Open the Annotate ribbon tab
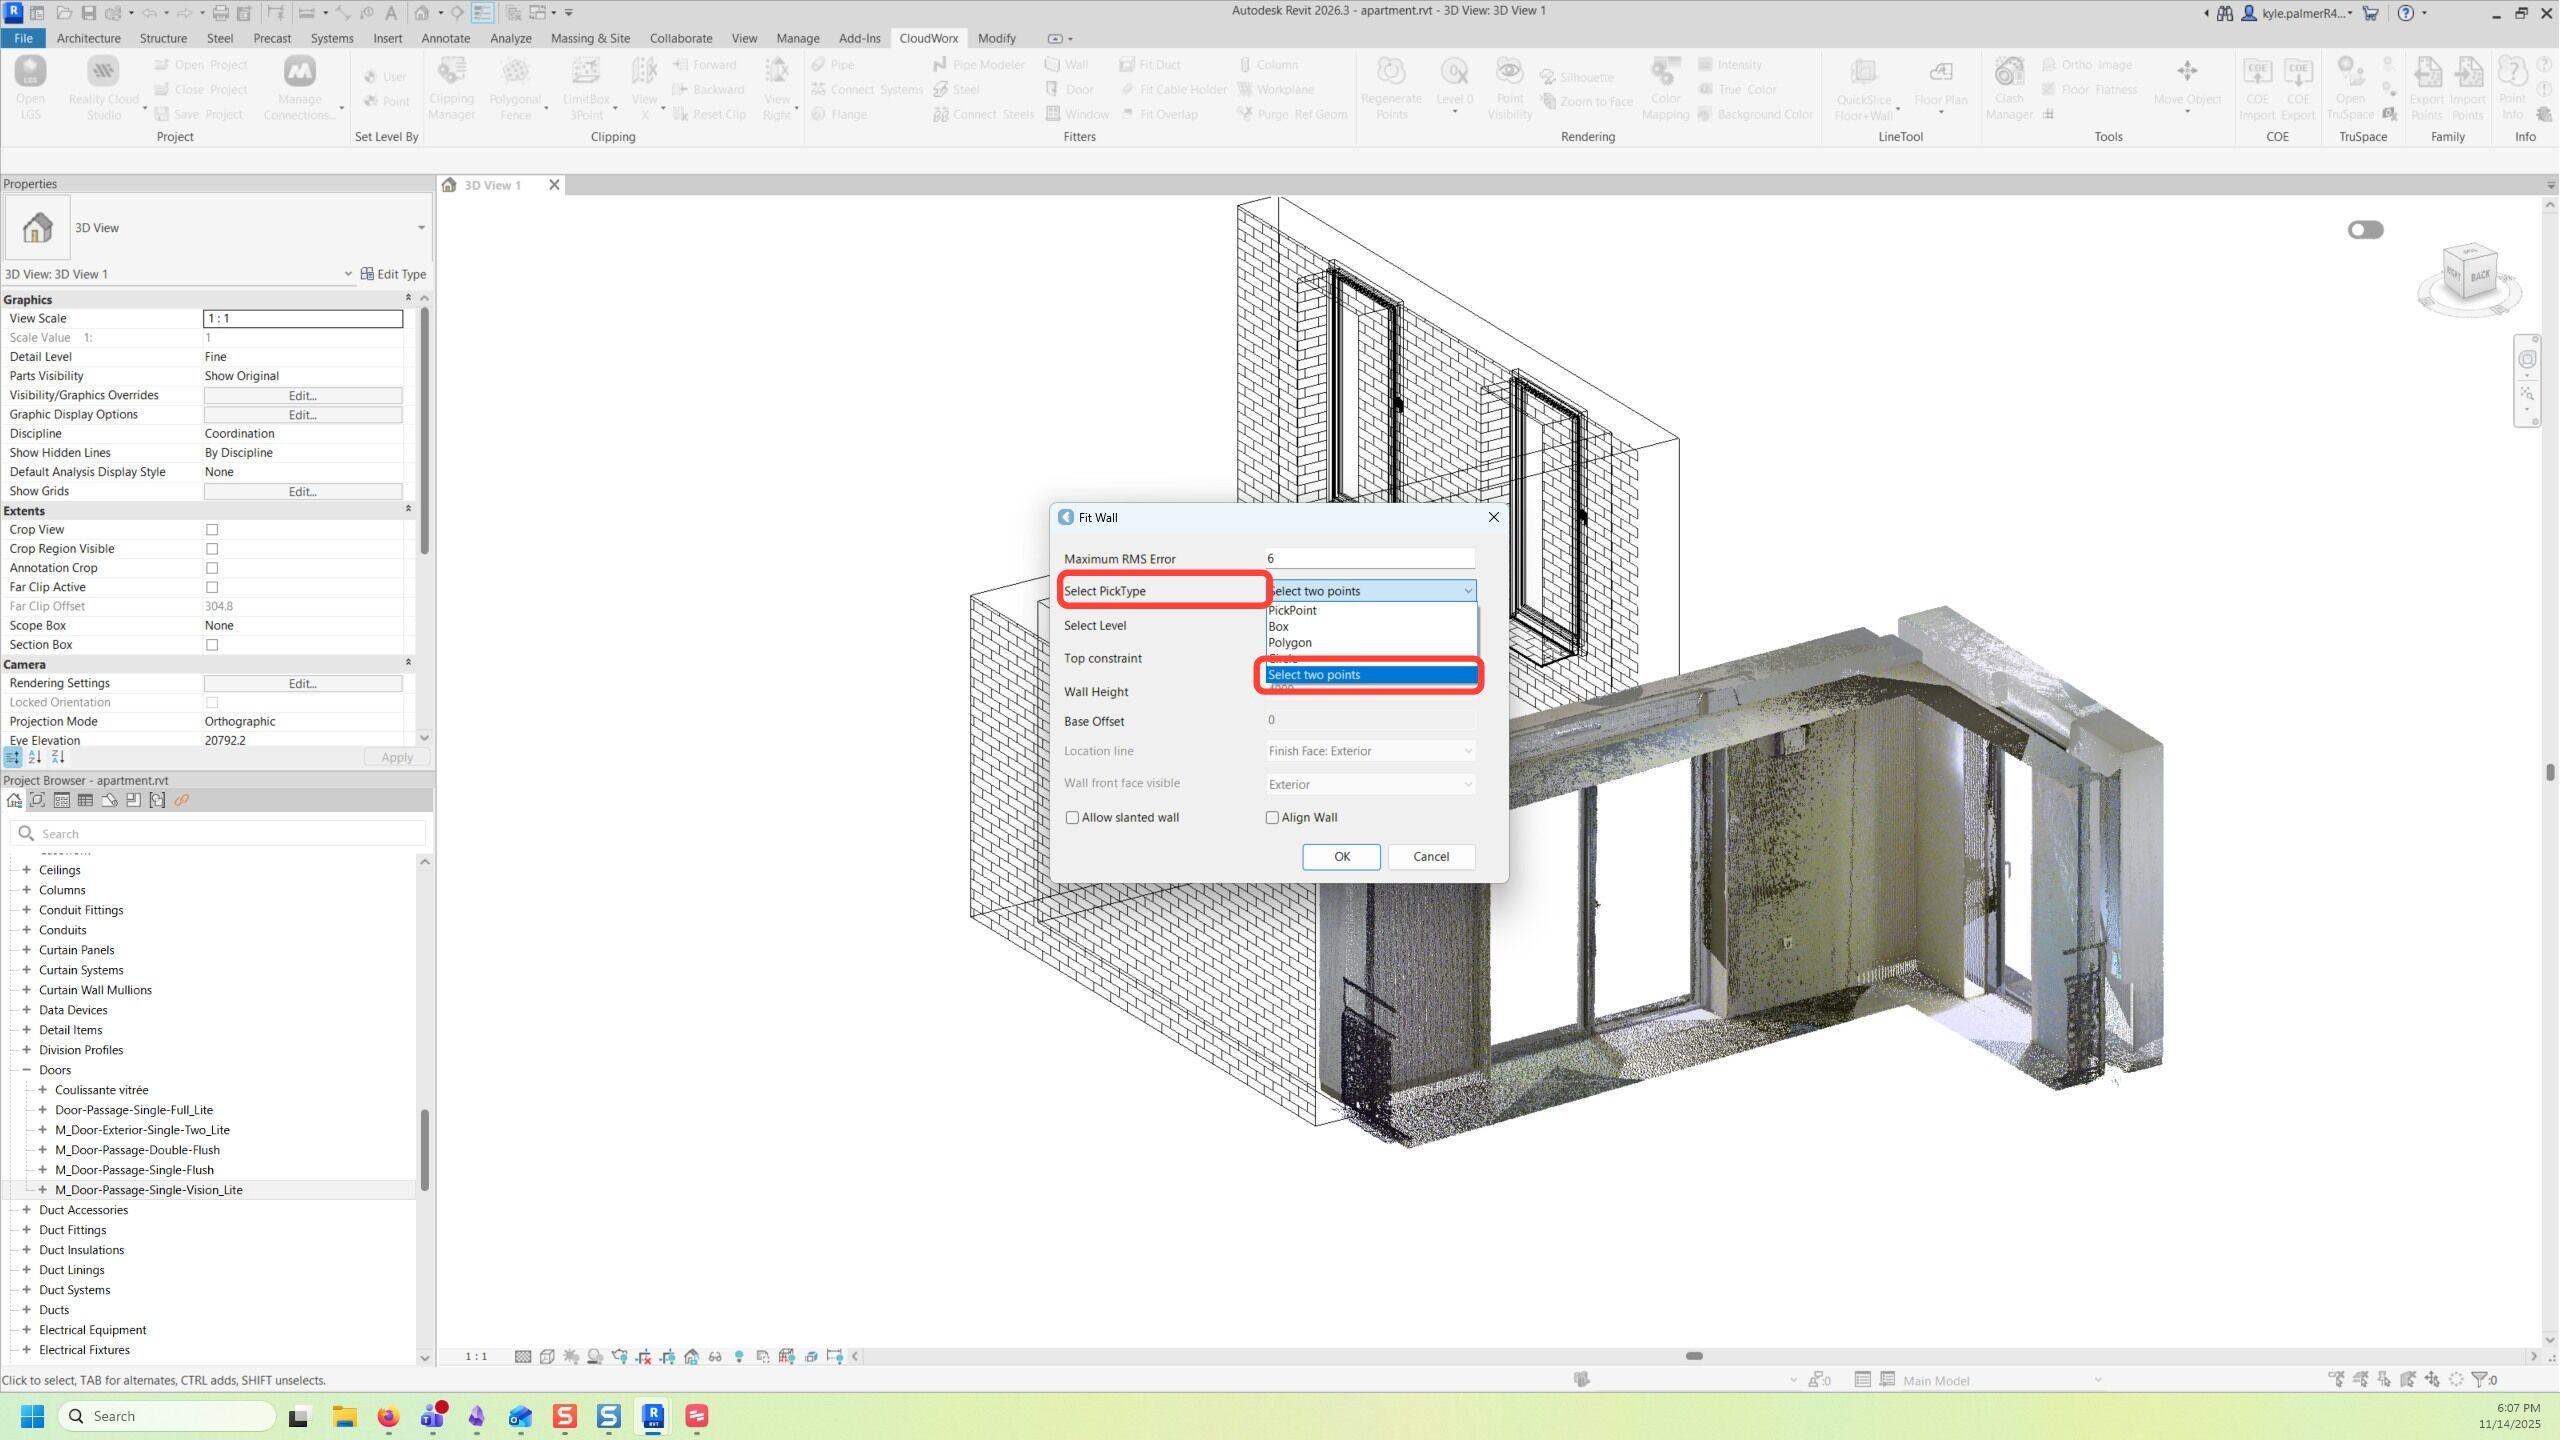 click(445, 38)
